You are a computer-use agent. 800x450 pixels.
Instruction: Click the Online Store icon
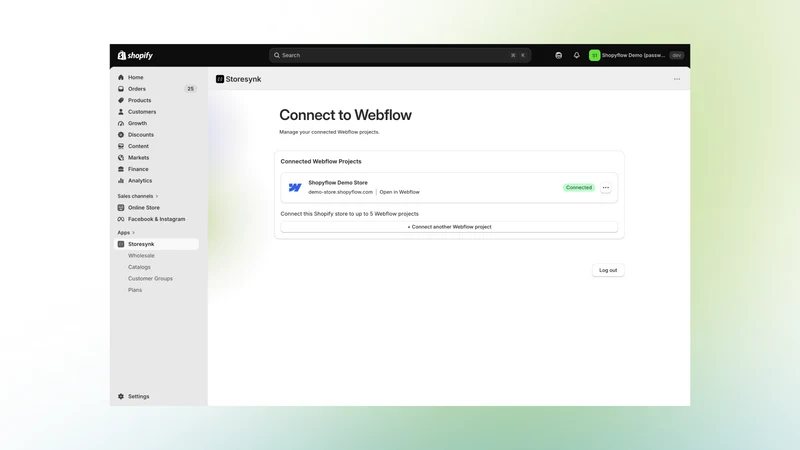(121, 208)
